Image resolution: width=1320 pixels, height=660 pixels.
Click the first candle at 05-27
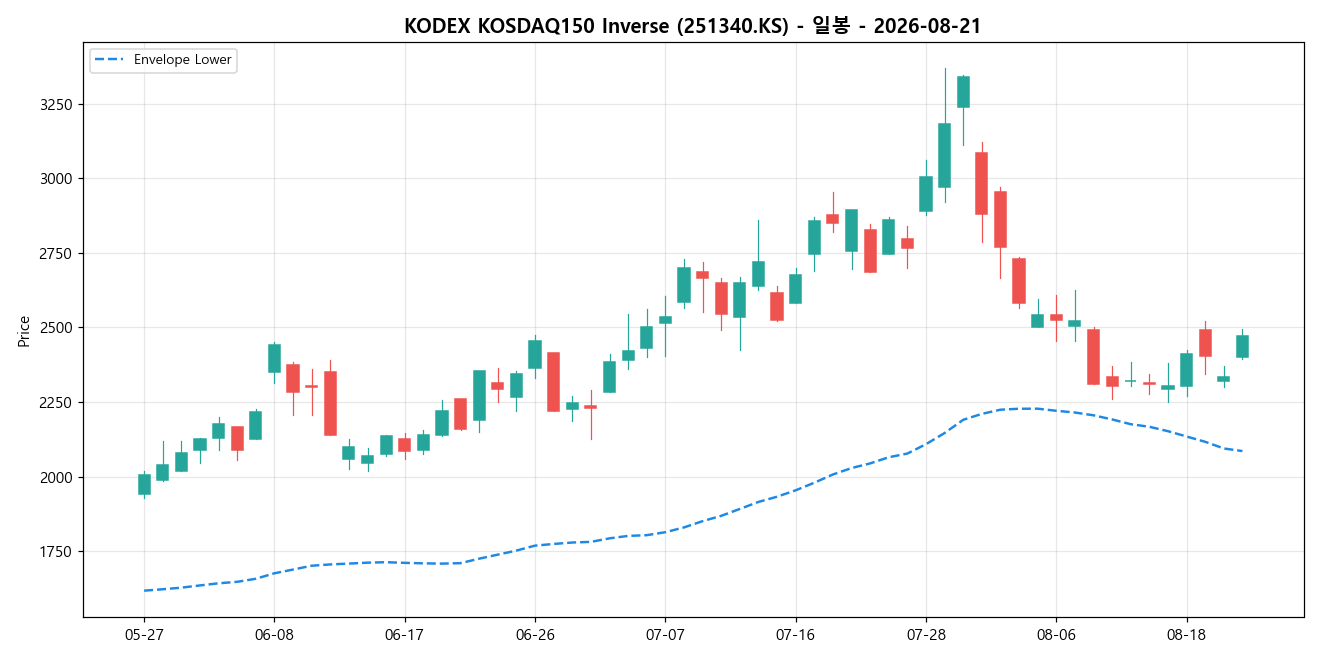pos(144,484)
